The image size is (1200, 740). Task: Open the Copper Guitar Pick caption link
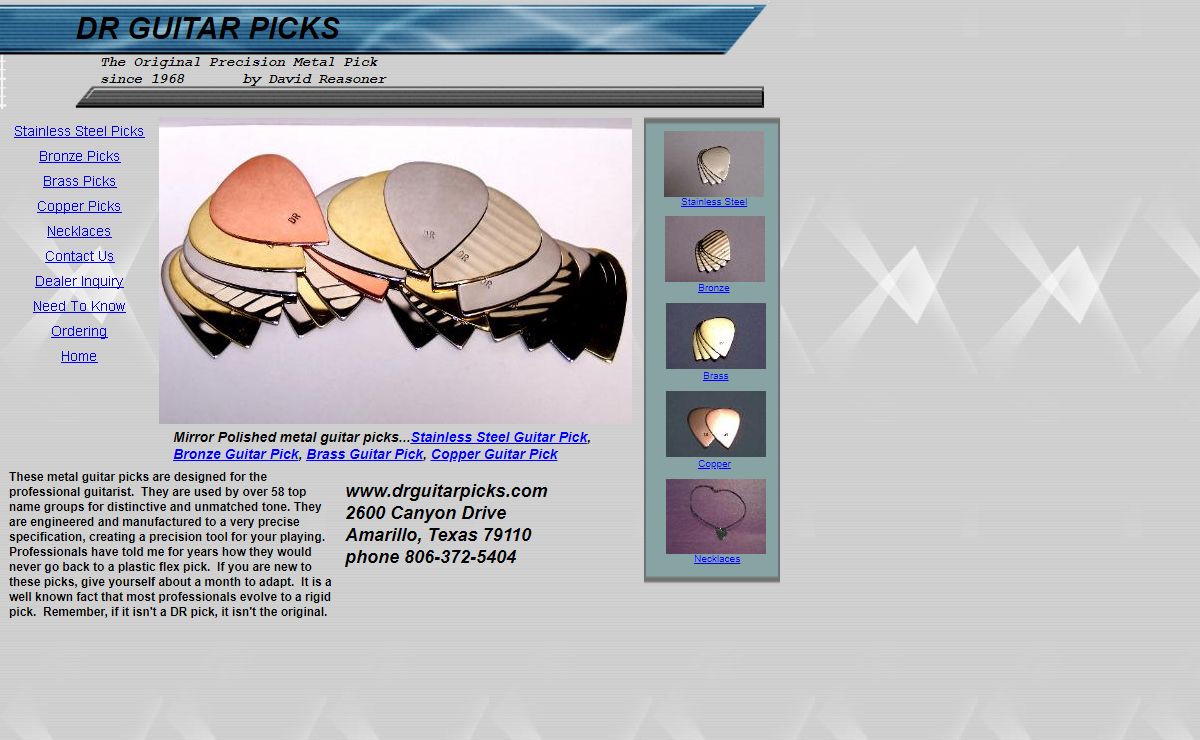coord(494,454)
